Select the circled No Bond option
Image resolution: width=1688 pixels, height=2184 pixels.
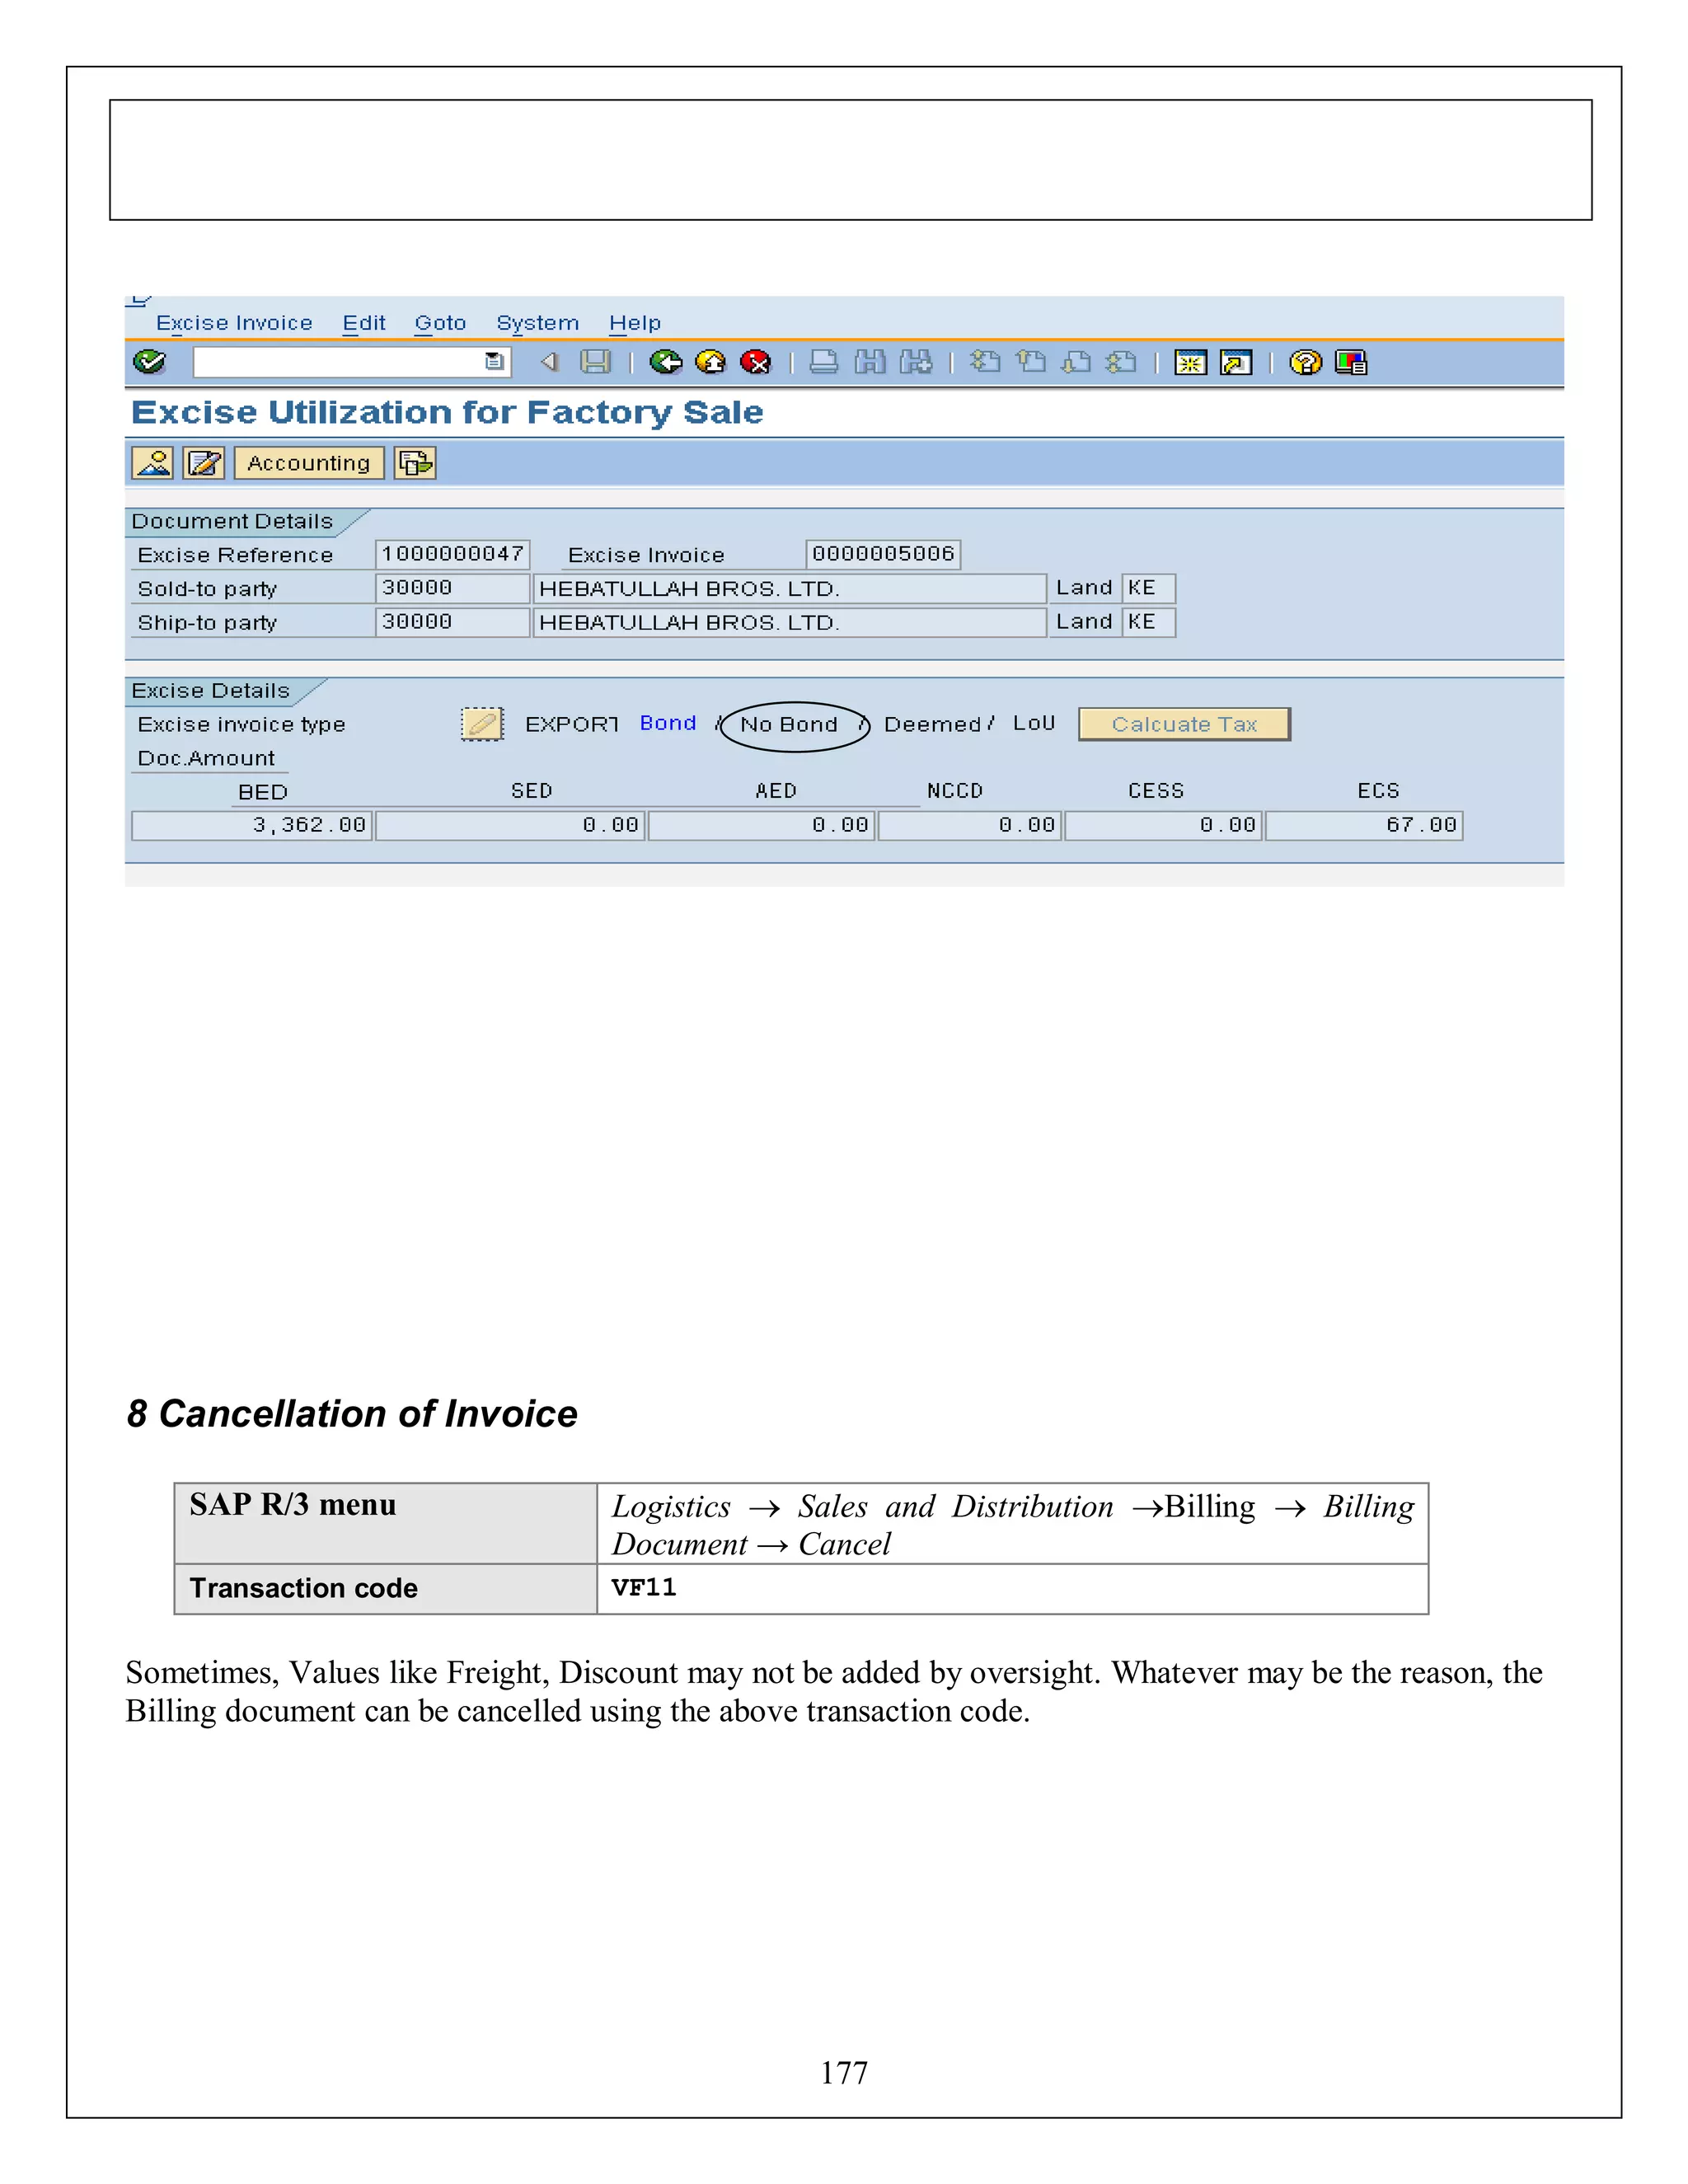tap(789, 724)
